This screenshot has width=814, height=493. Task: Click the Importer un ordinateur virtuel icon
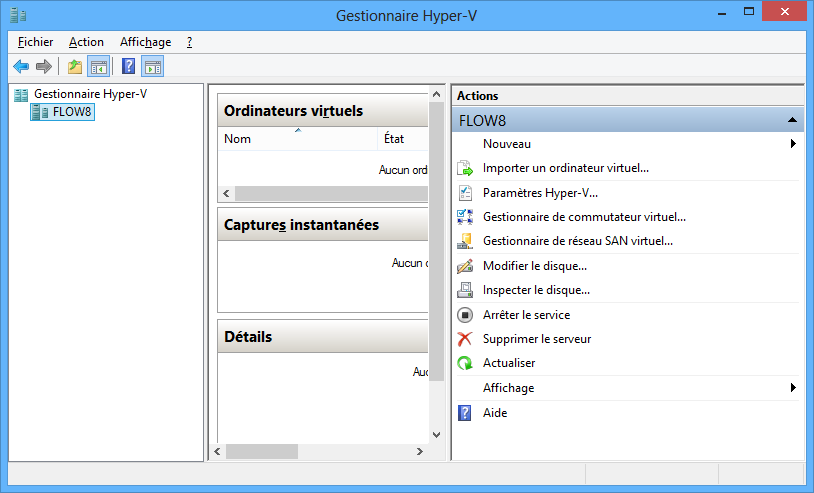point(464,168)
